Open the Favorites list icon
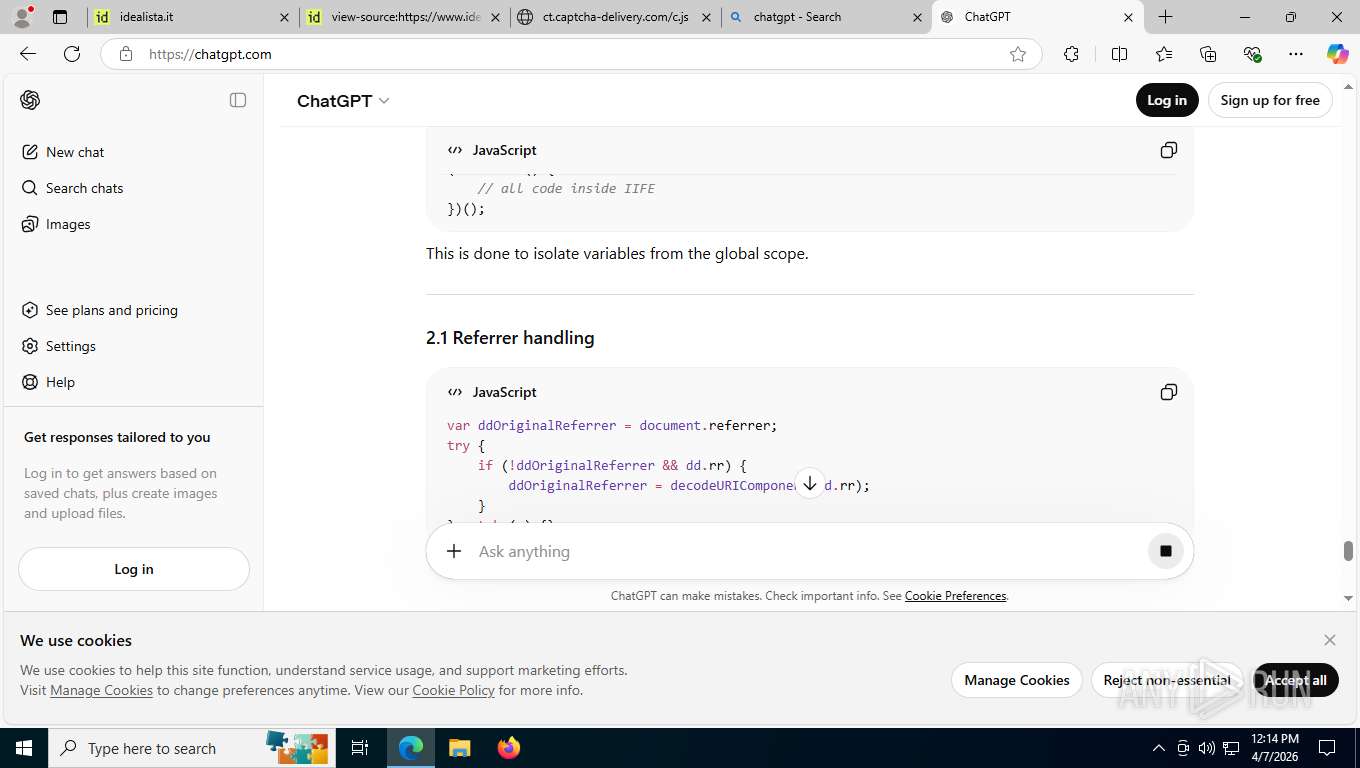1360x768 pixels. click(x=1164, y=54)
